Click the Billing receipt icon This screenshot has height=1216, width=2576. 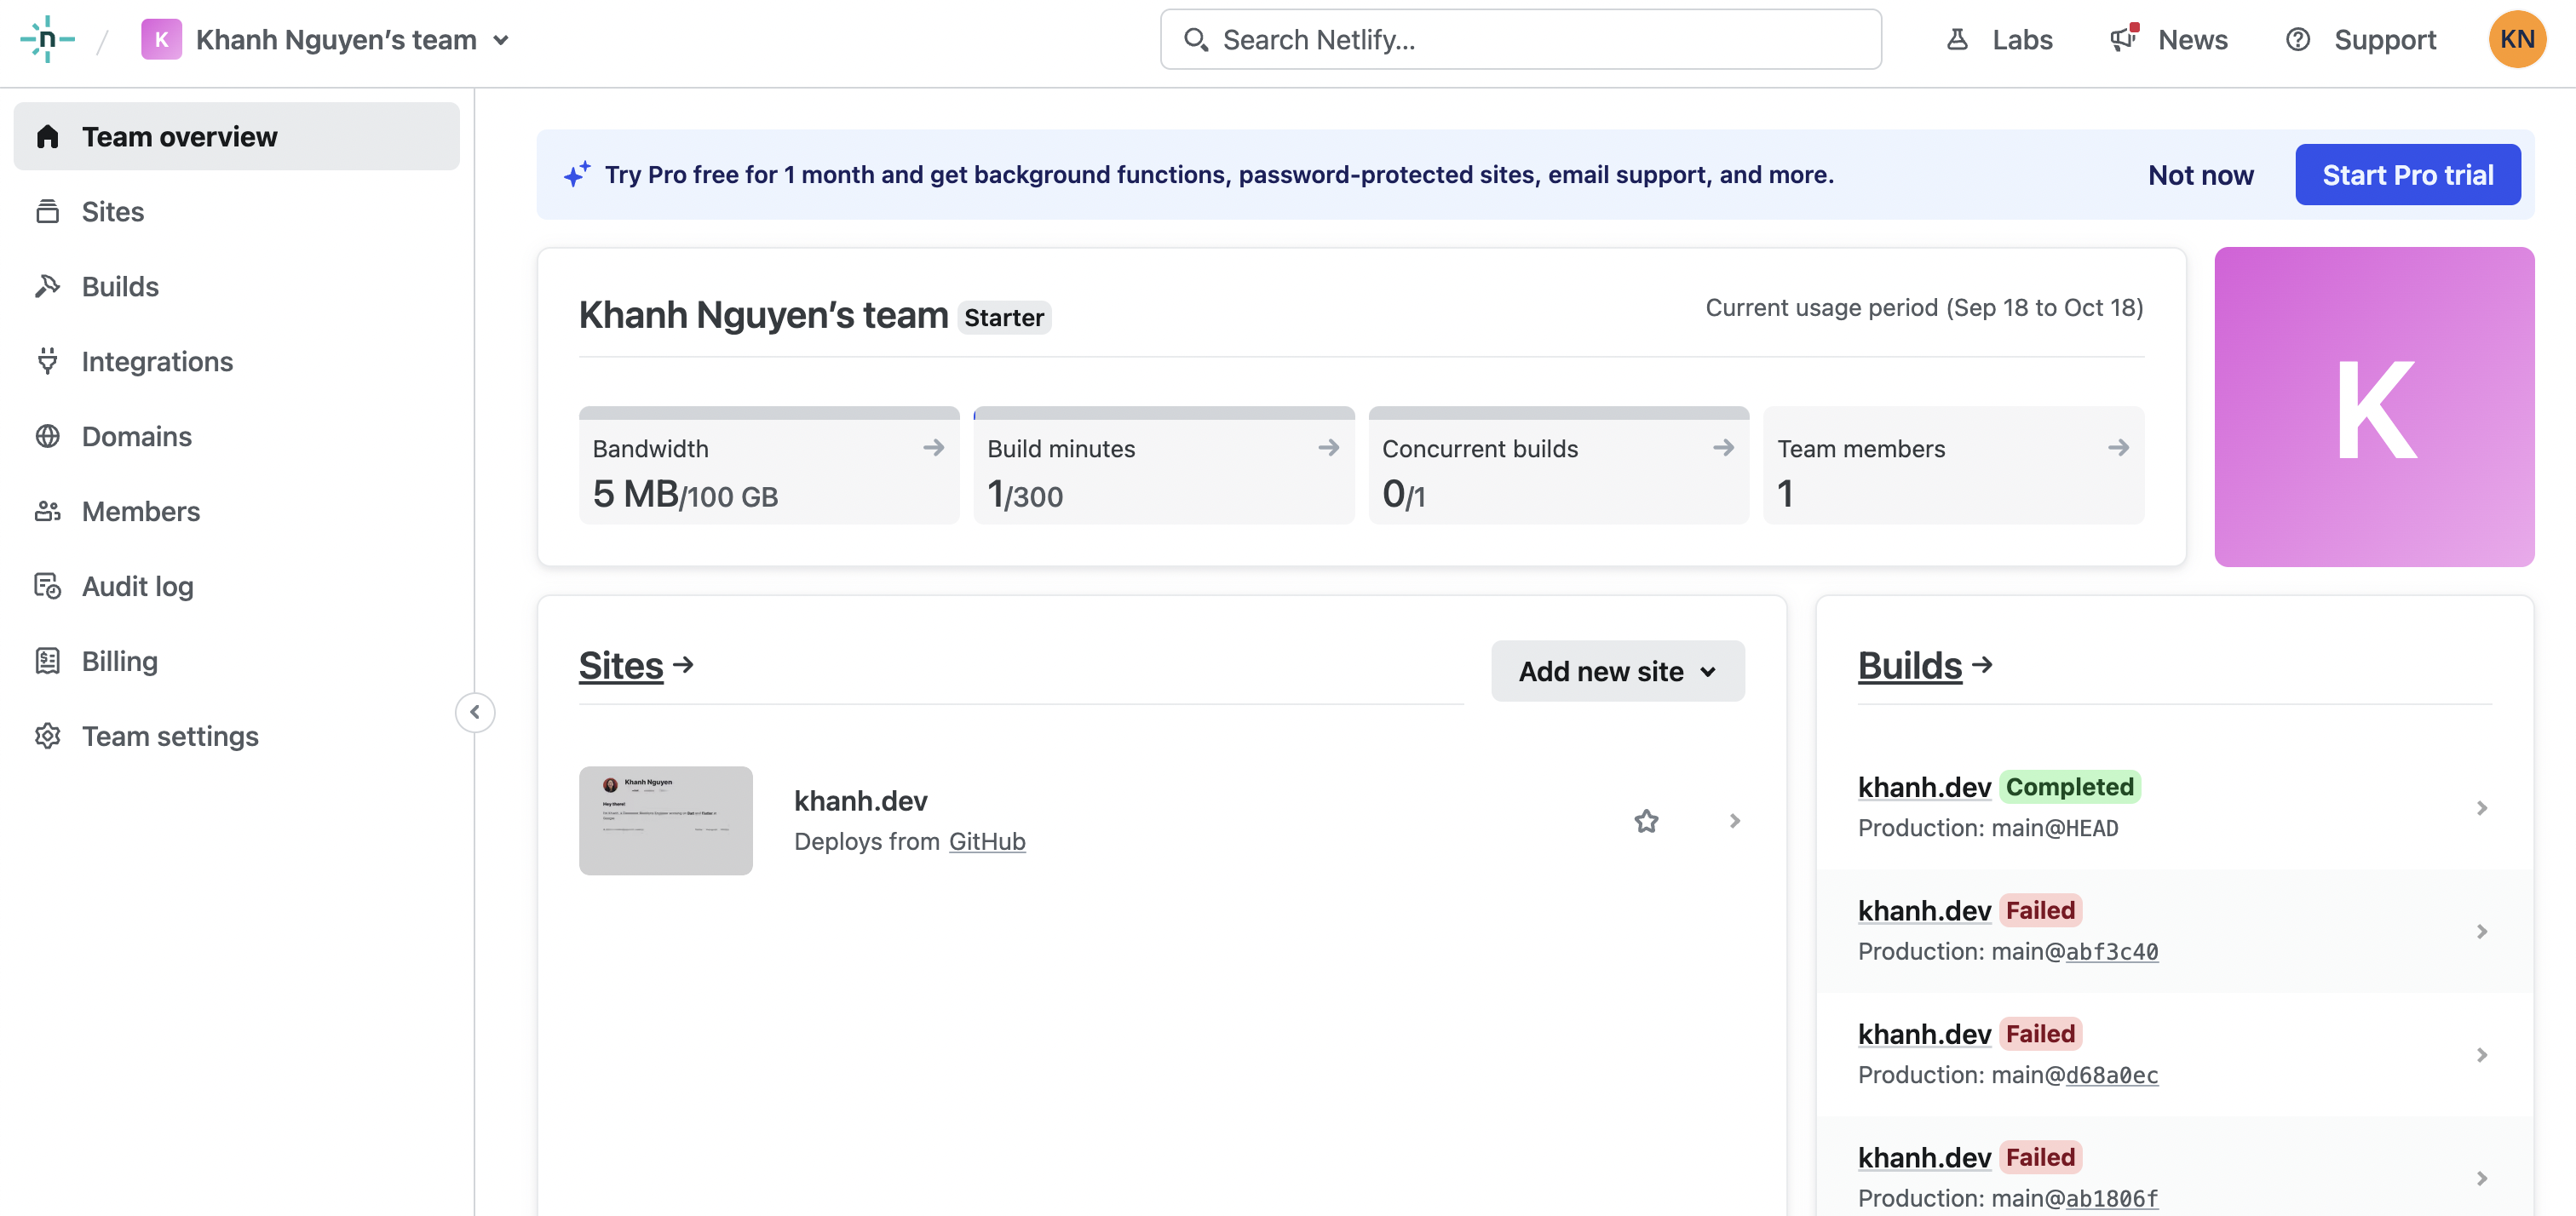pos(47,661)
